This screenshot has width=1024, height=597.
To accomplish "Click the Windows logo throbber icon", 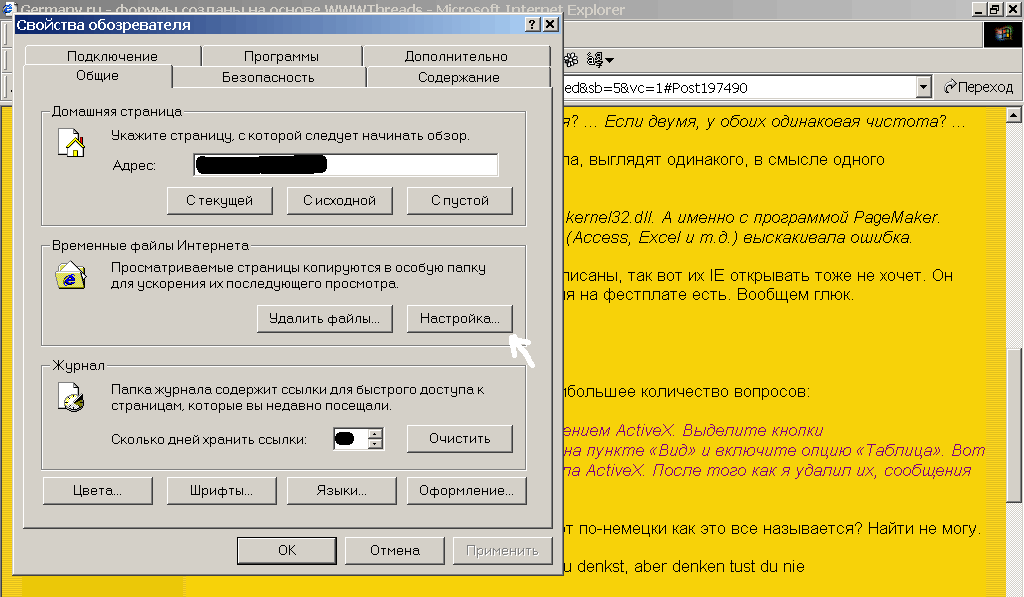I will tap(1002, 33).
